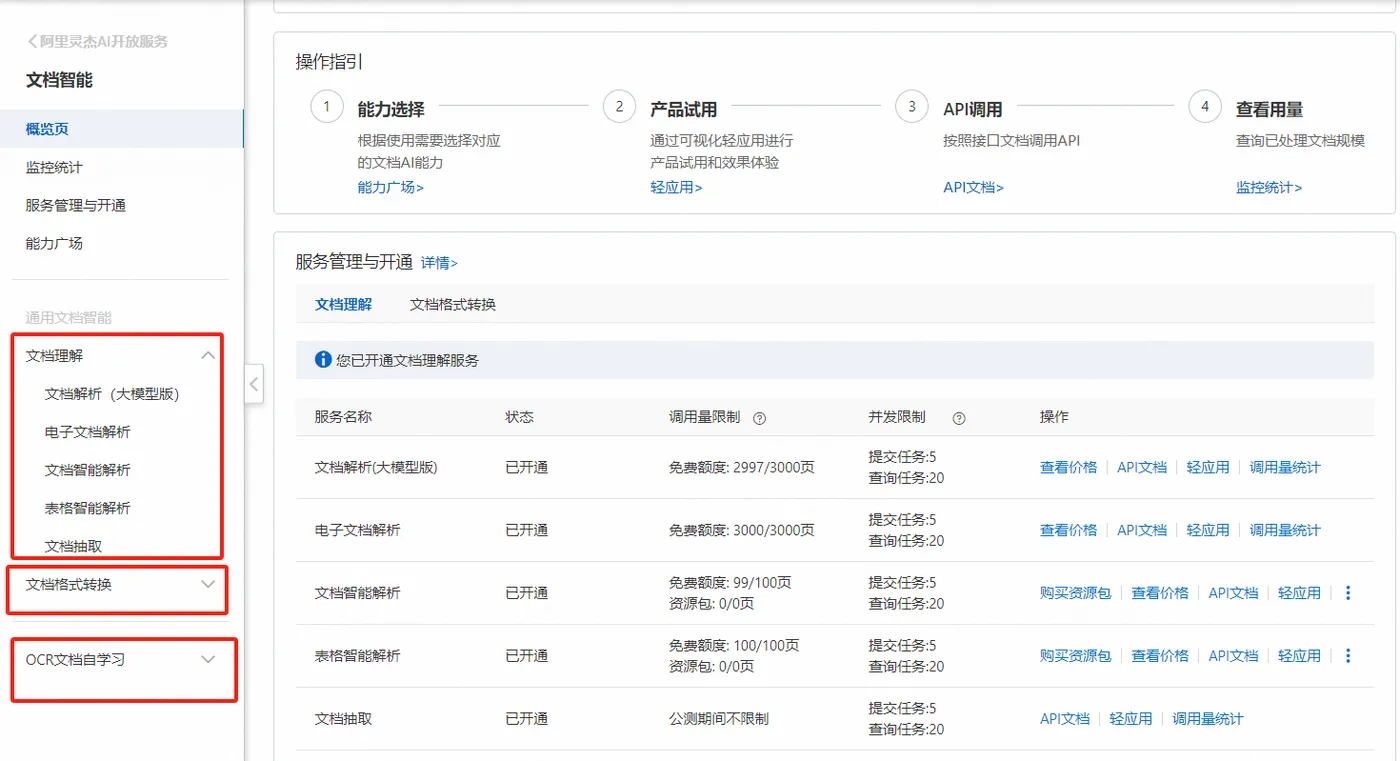
Task: Open 文档抽取 in sidebar
Action: 74,546
